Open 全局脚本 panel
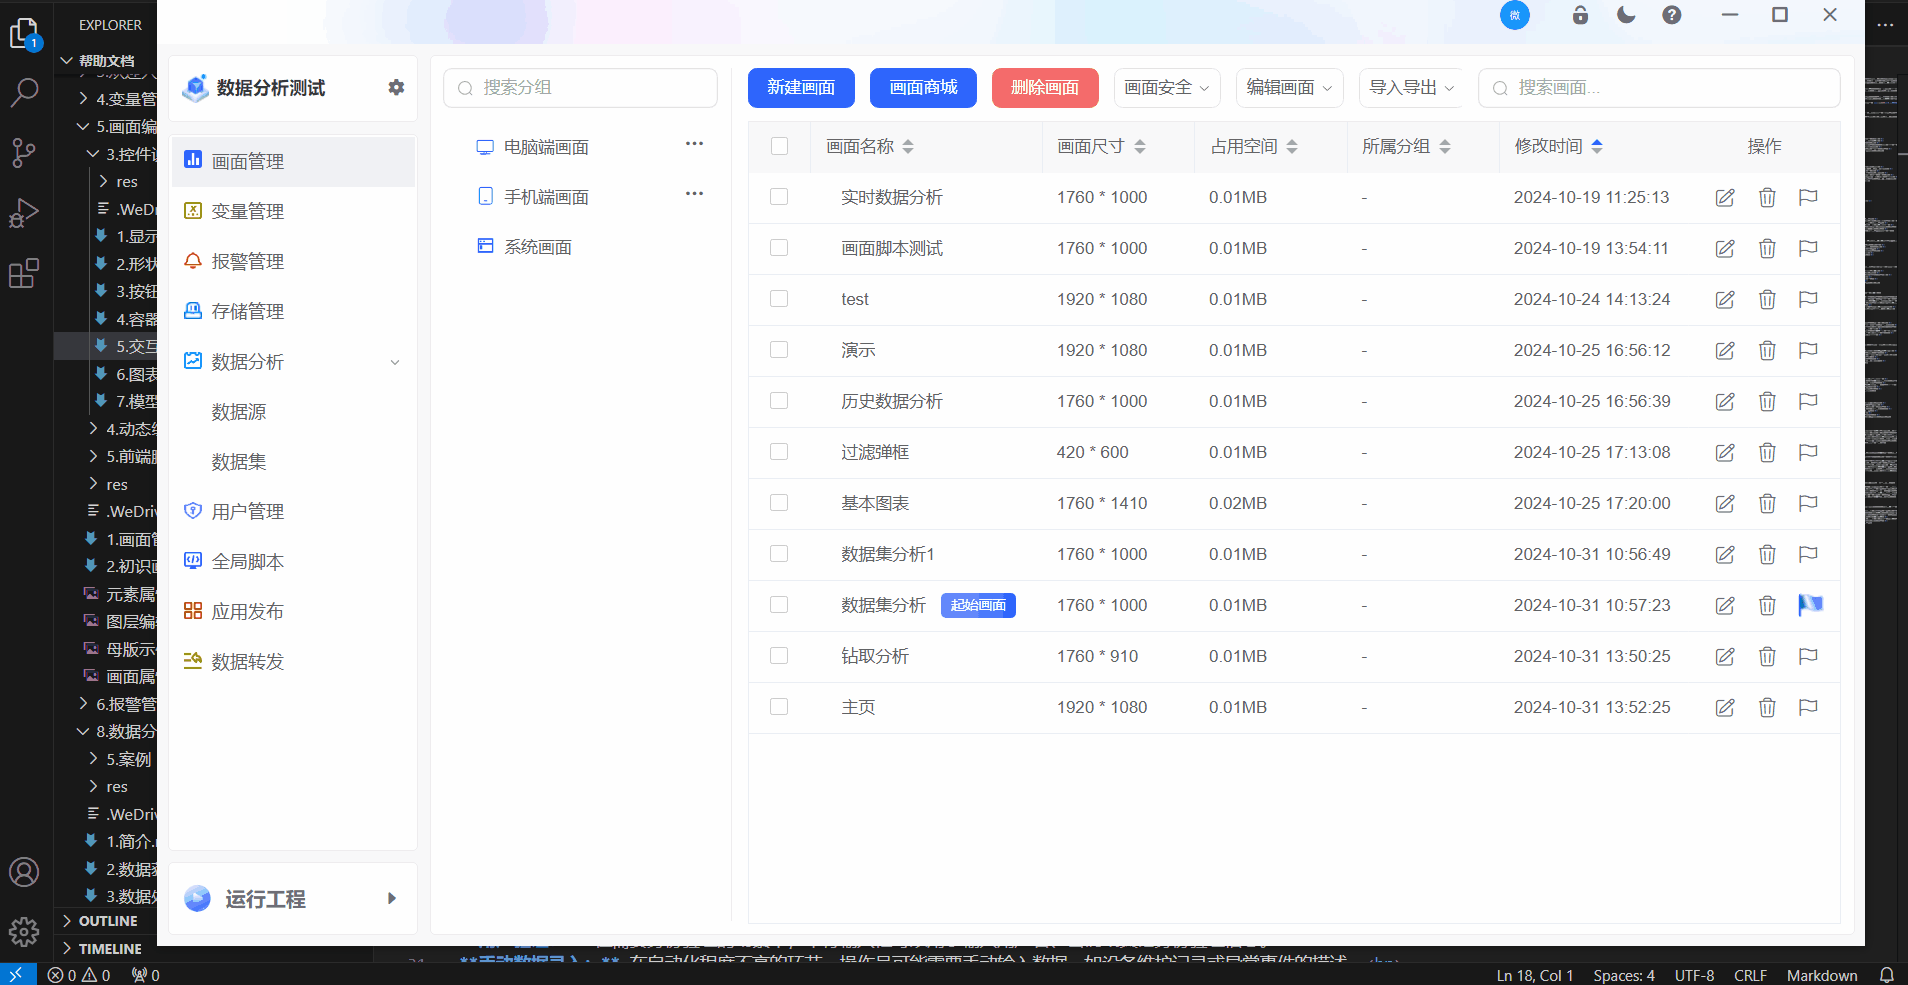This screenshot has width=1908, height=985. pyautogui.click(x=248, y=561)
